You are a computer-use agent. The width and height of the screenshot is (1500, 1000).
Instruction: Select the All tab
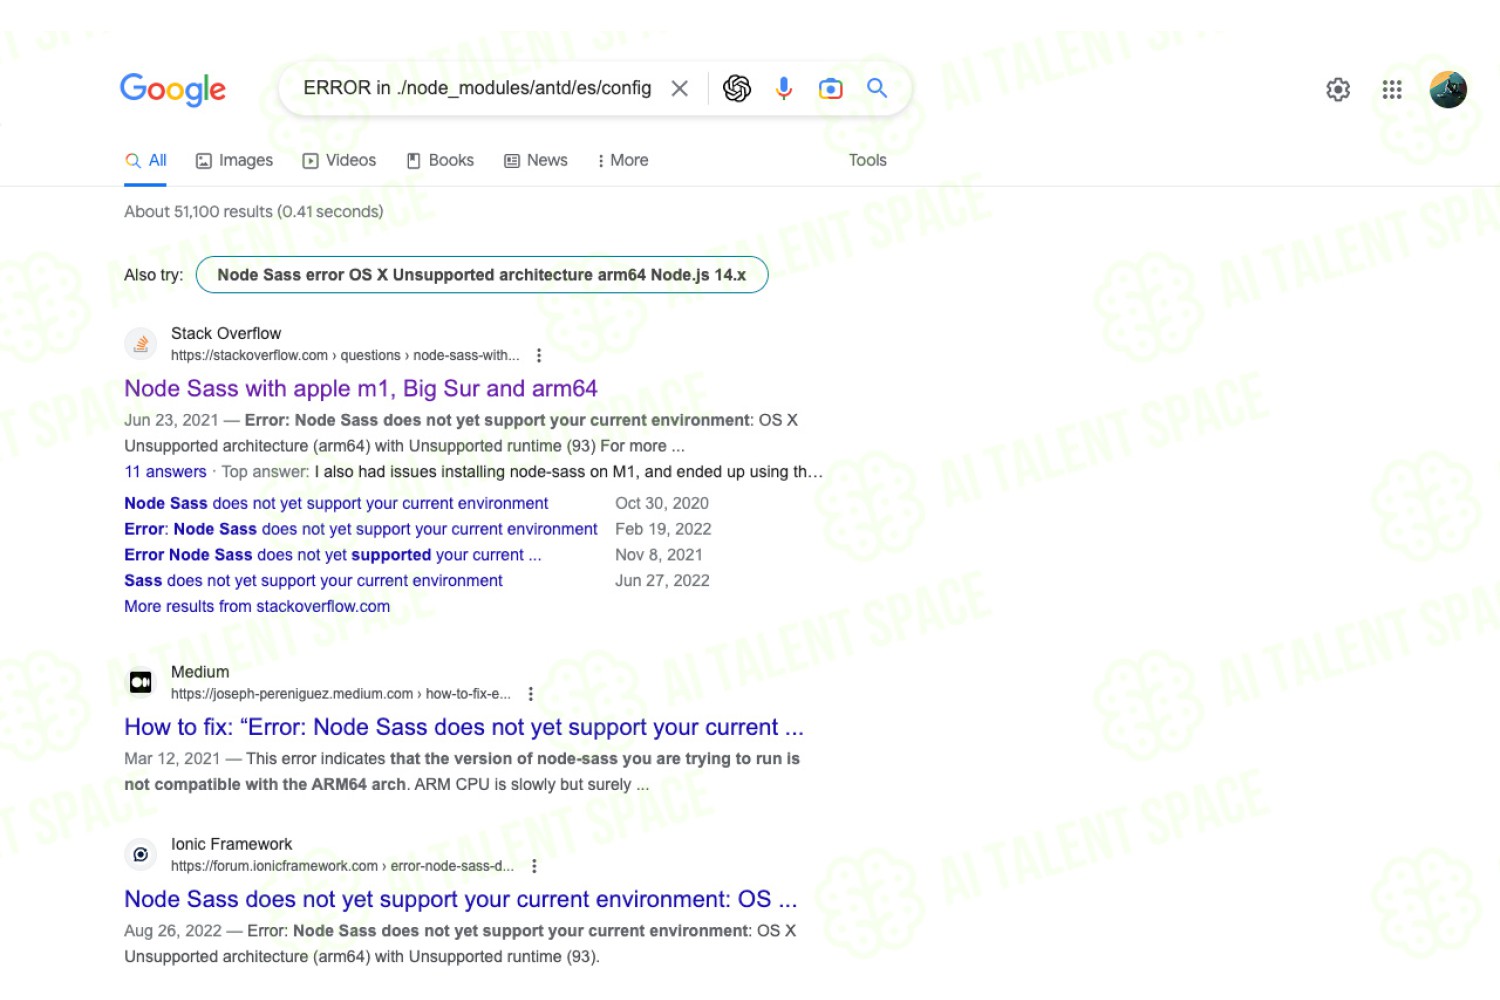[x=146, y=160]
